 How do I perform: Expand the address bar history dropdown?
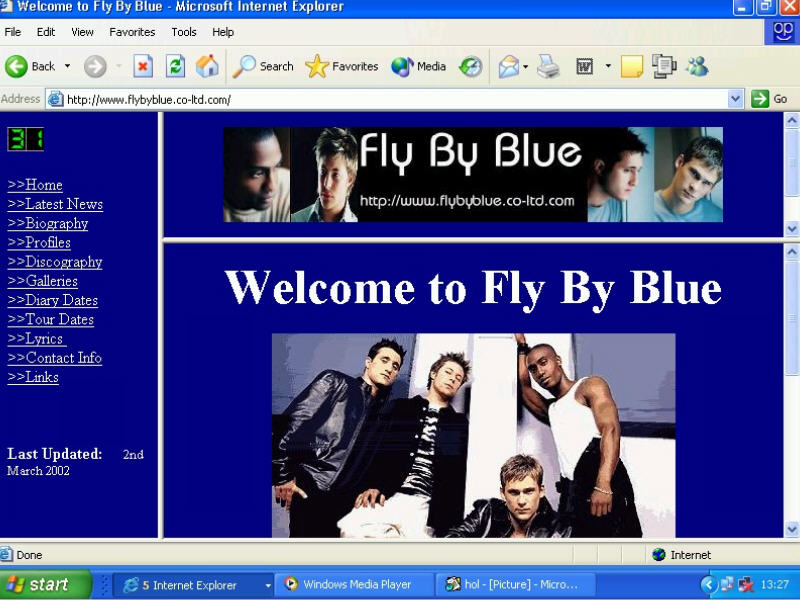click(x=735, y=99)
